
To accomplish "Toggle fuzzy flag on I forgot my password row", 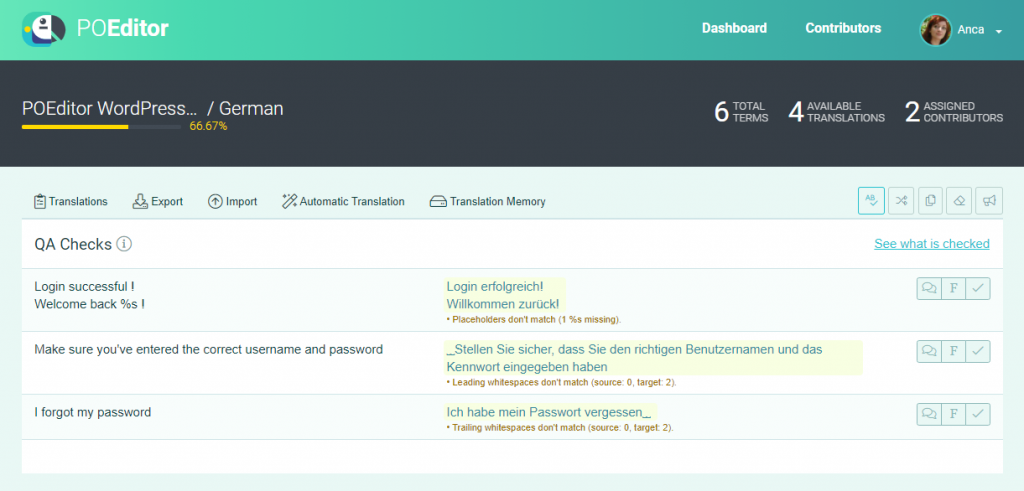I will pyautogui.click(x=953, y=414).
